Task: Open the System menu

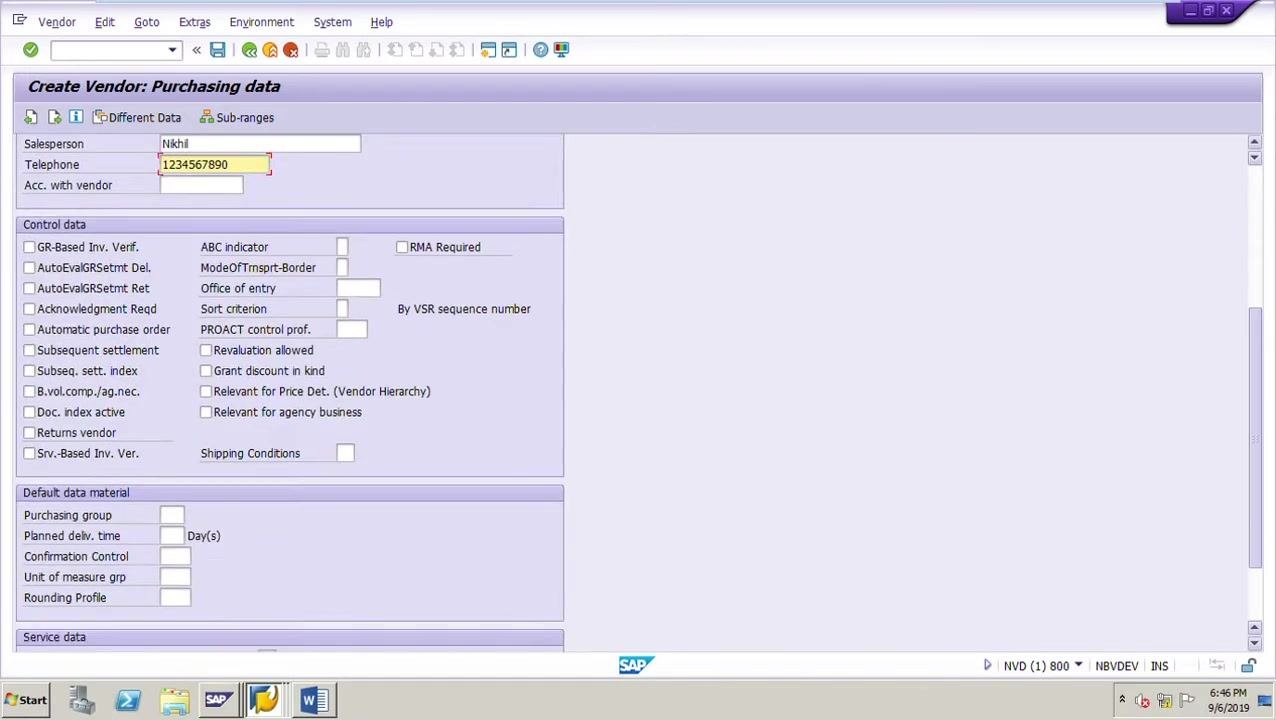Action: tap(332, 22)
